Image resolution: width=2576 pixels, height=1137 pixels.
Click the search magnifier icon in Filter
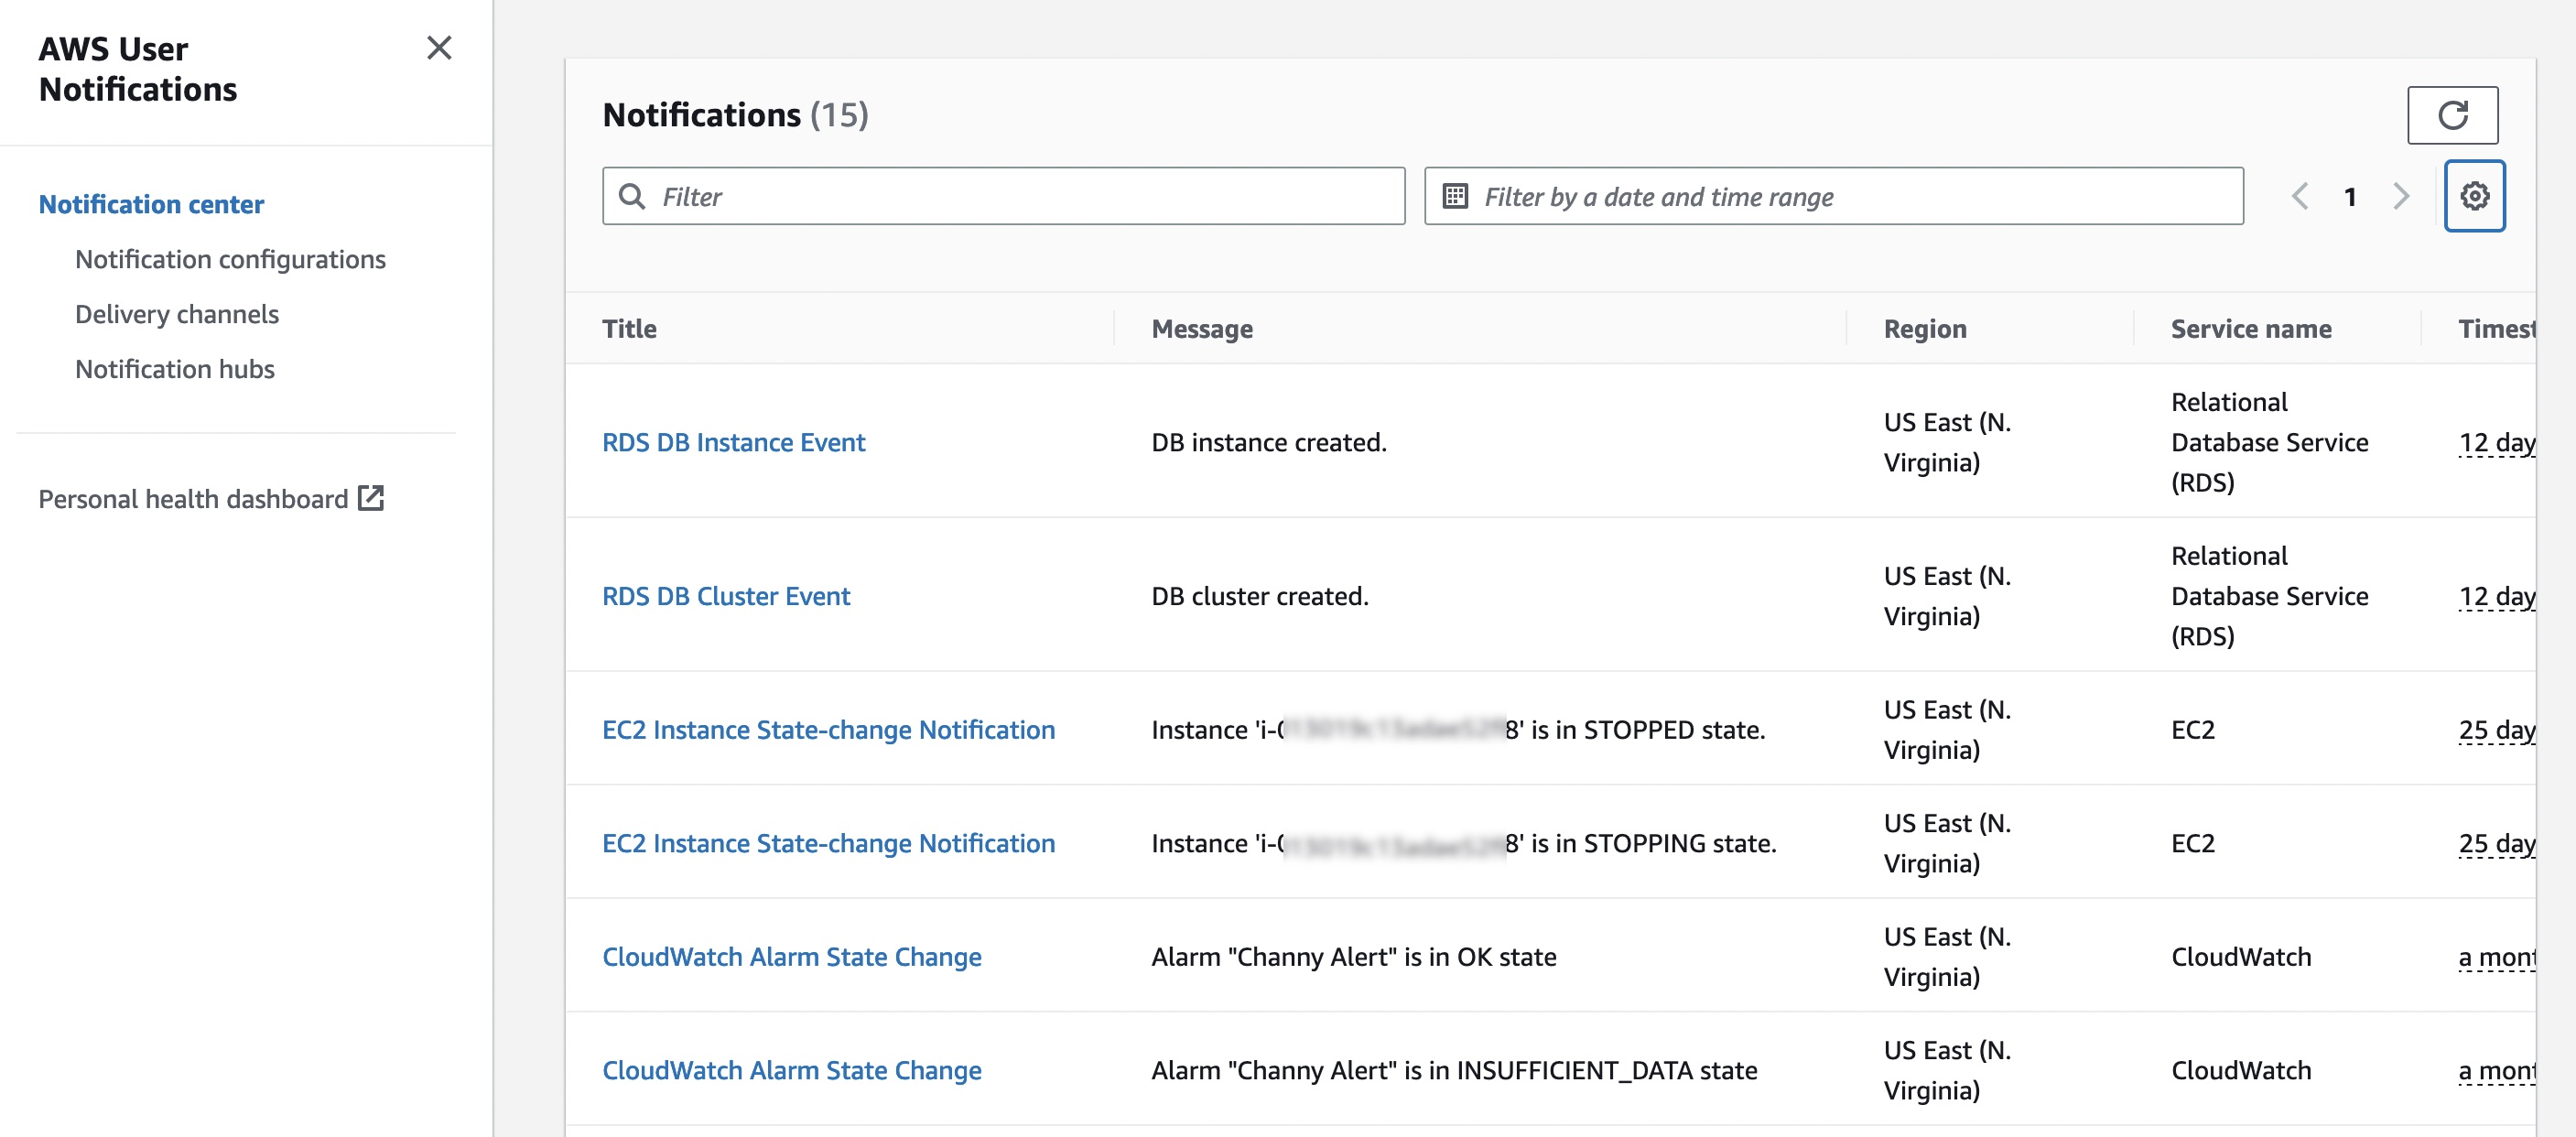coord(632,196)
